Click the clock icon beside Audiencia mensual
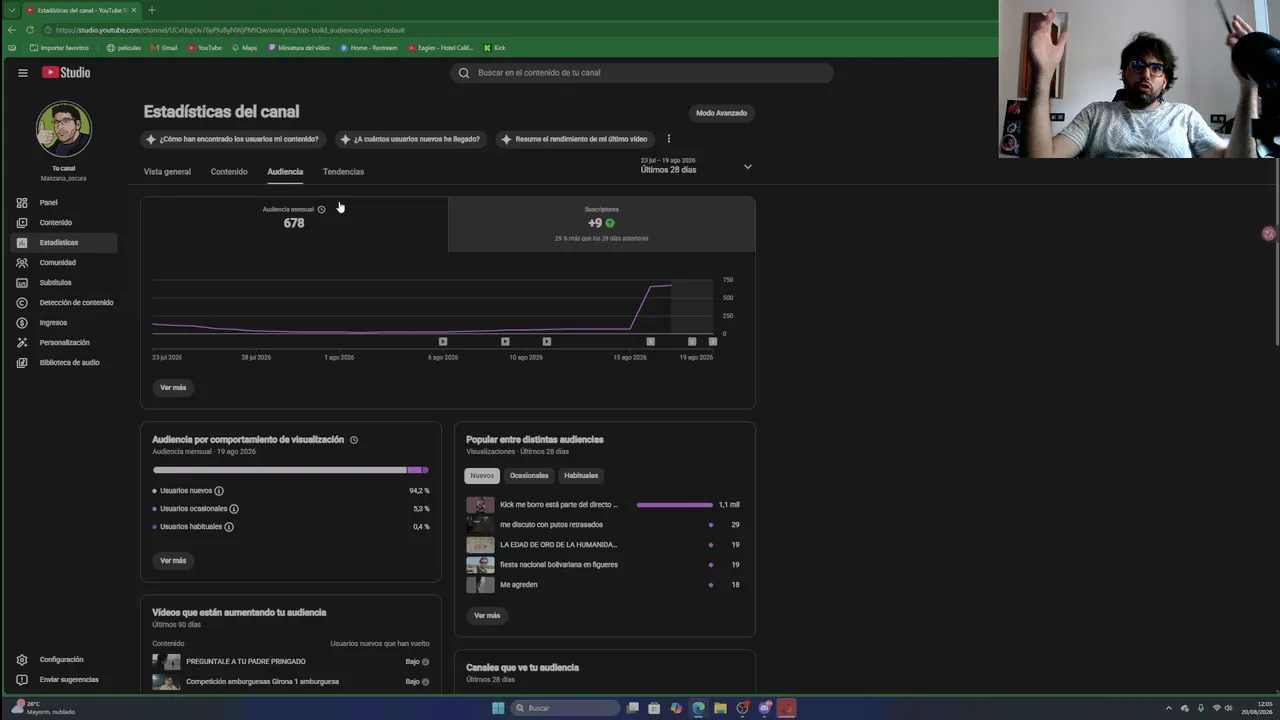 pos(321,209)
